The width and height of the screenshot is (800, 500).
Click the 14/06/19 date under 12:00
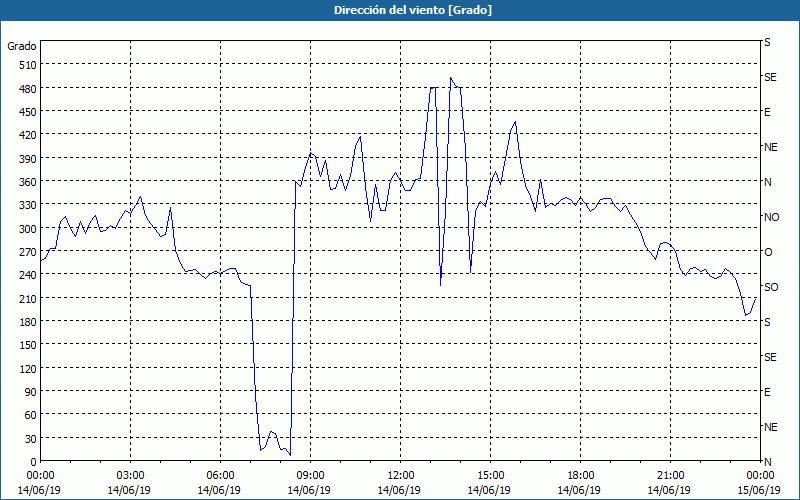pyautogui.click(x=399, y=490)
